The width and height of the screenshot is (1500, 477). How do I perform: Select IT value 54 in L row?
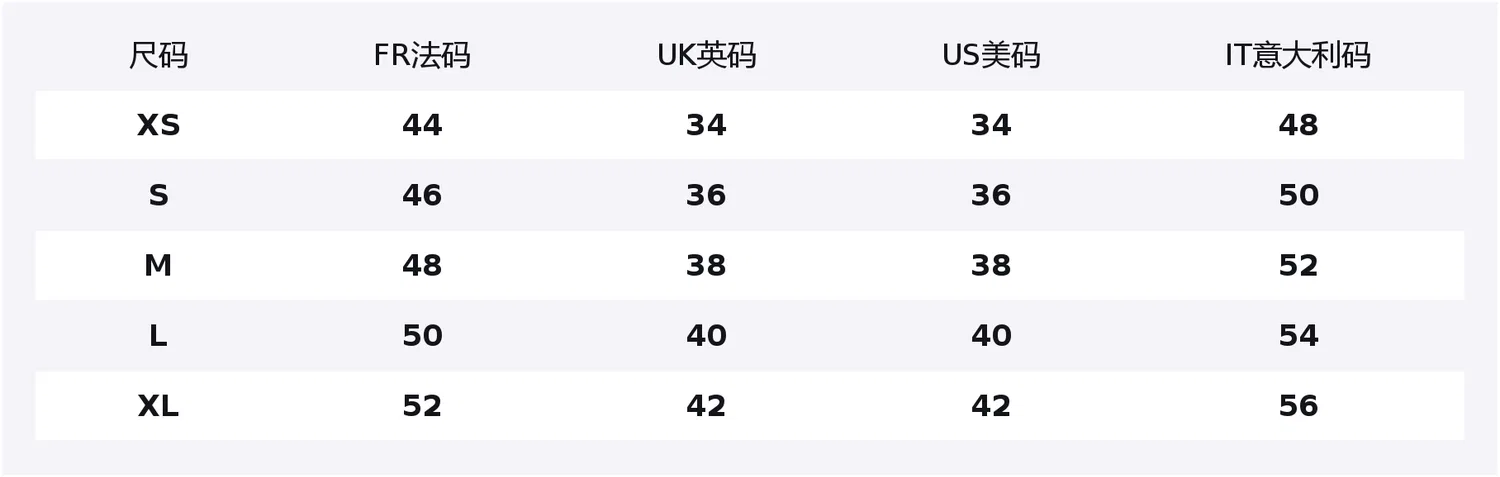[1298, 336]
